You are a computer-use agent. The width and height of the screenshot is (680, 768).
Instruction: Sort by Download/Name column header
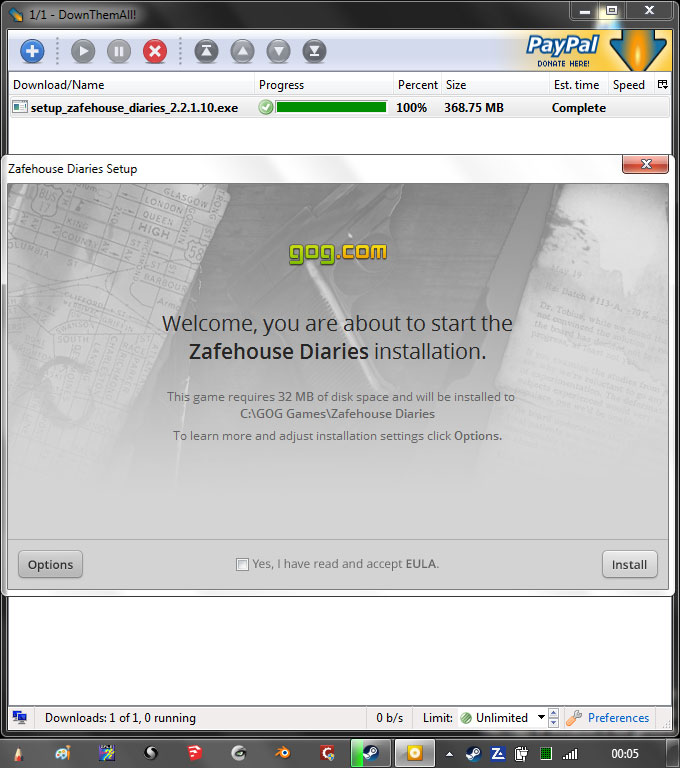point(131,85)
